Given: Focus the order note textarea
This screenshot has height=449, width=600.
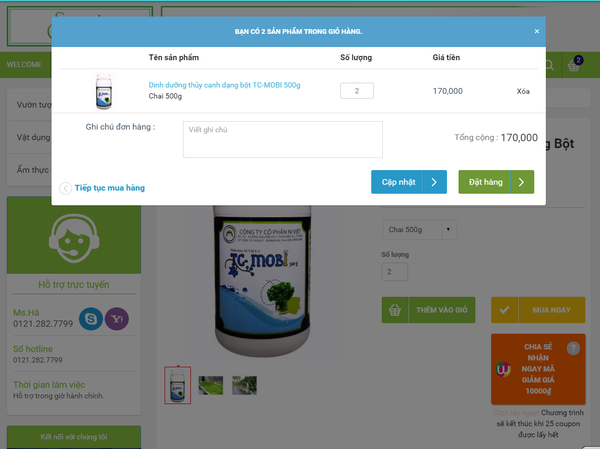Looking at the screenshot, I should (x=283, y=139).
